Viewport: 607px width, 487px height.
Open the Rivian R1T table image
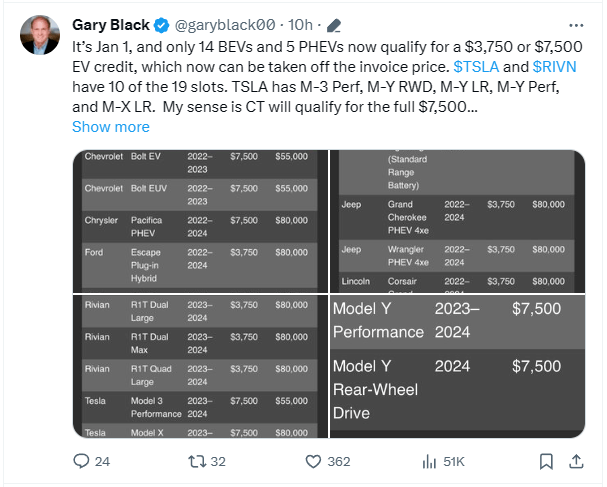tap(199, 365)
